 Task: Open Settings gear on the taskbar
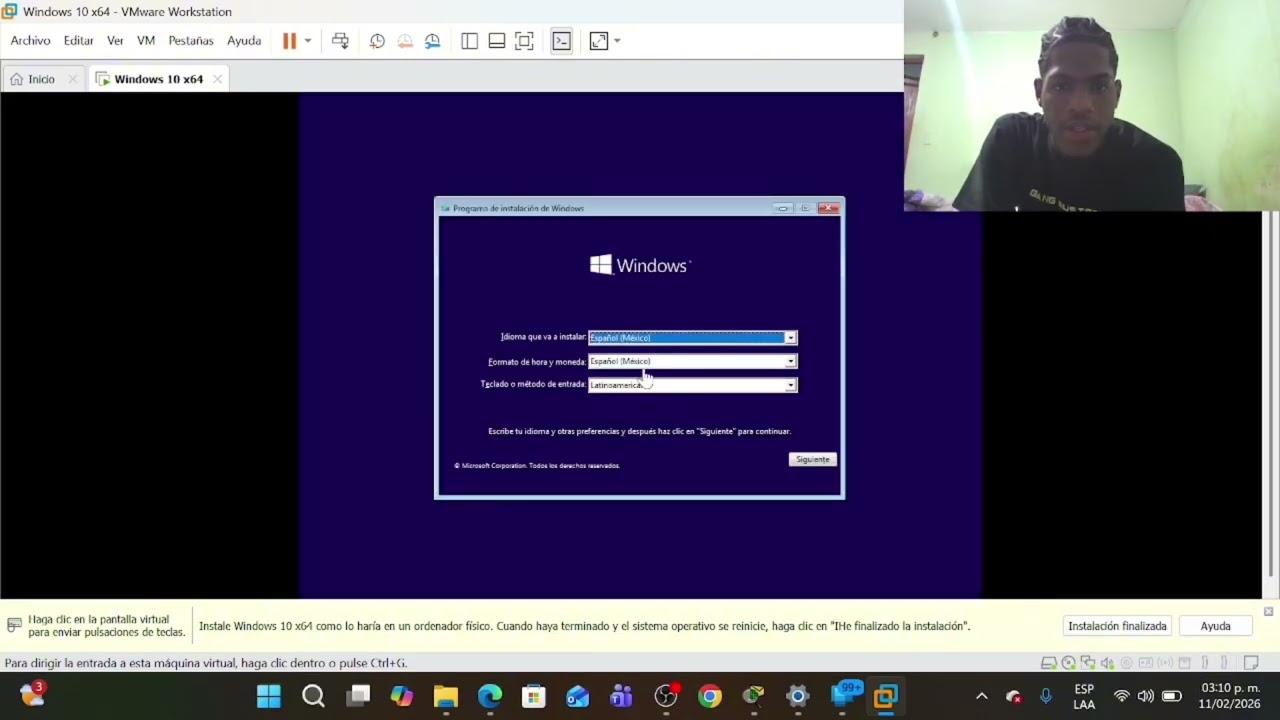click(797, 696)
